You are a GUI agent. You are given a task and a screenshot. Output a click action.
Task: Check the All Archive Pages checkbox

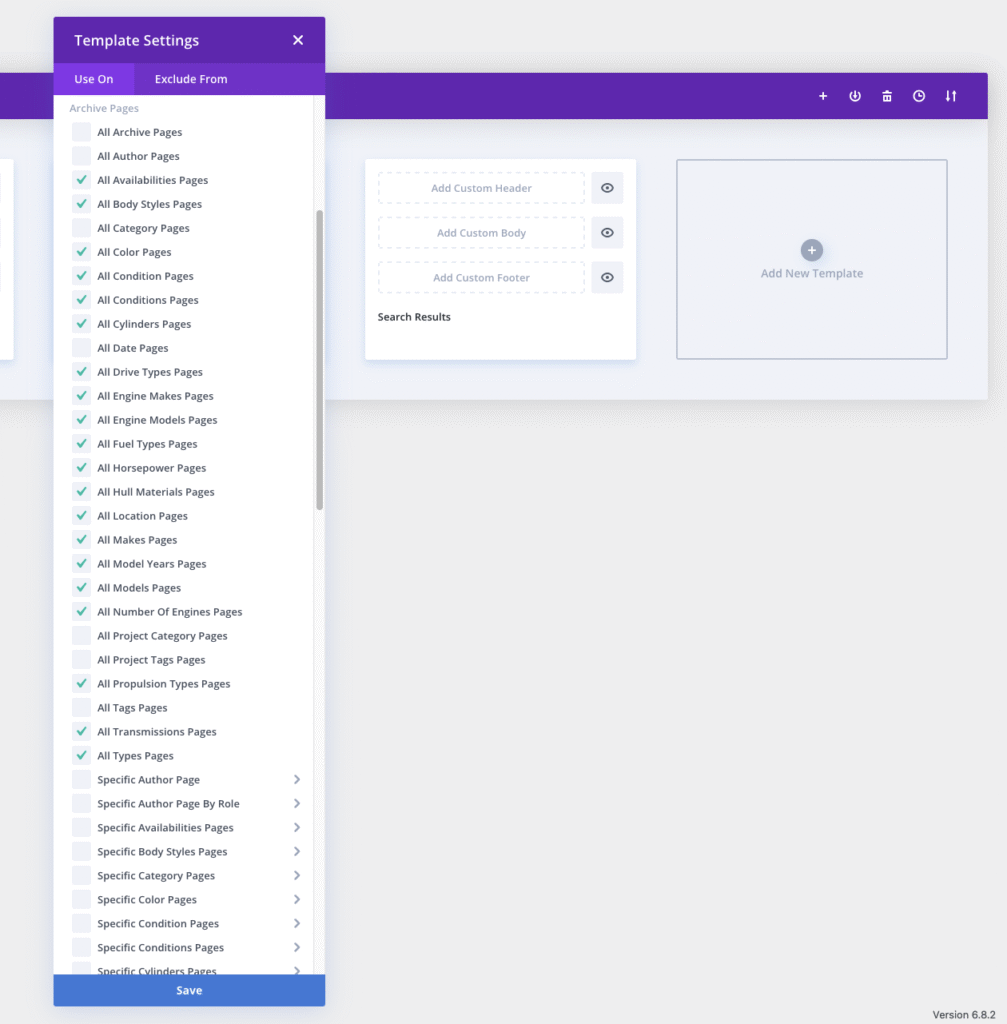point(82,132)
